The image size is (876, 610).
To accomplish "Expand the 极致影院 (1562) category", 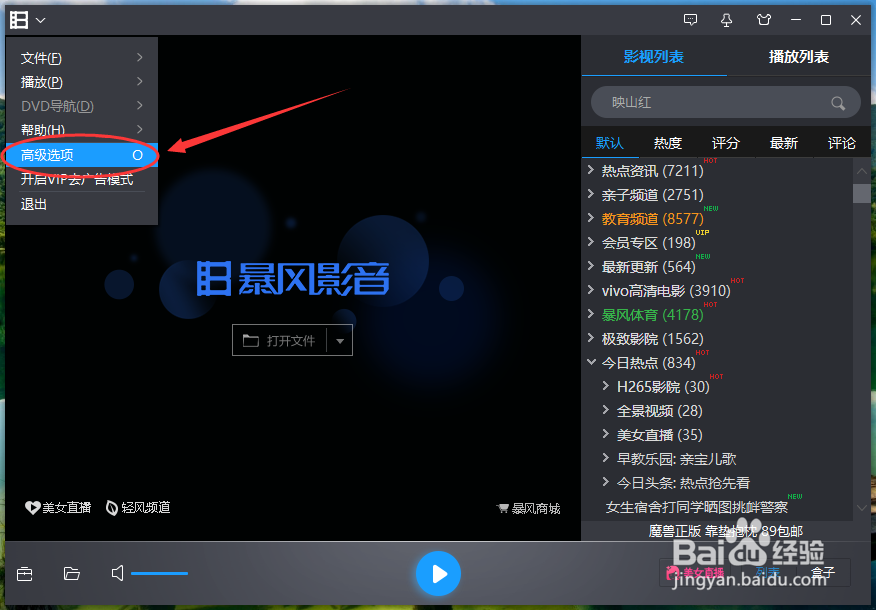I will click(x=591, y=338).
